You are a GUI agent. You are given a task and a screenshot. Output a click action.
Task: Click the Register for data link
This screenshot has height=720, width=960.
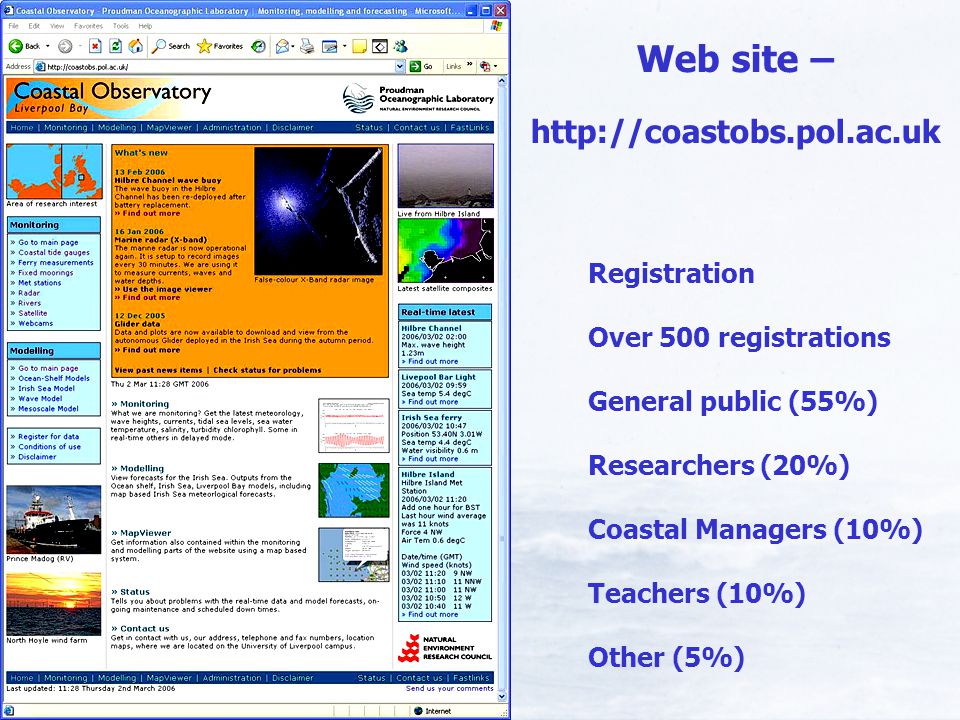(x=48, y=437)
